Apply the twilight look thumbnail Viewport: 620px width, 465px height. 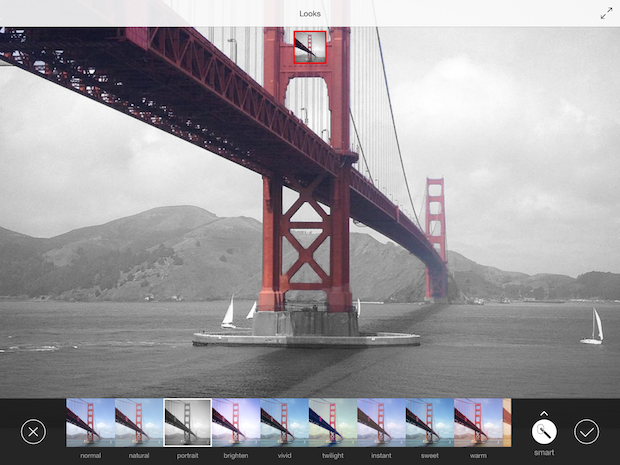click(x=333, y=422)
